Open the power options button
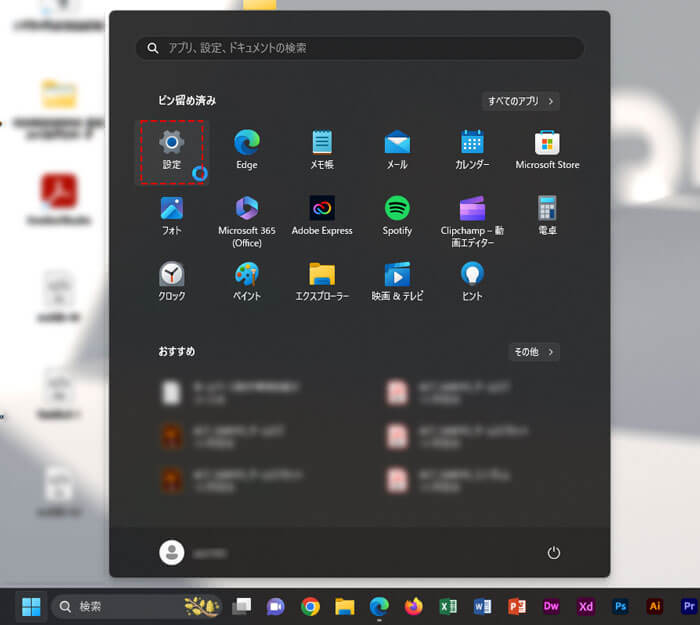 tap(554, 553)
